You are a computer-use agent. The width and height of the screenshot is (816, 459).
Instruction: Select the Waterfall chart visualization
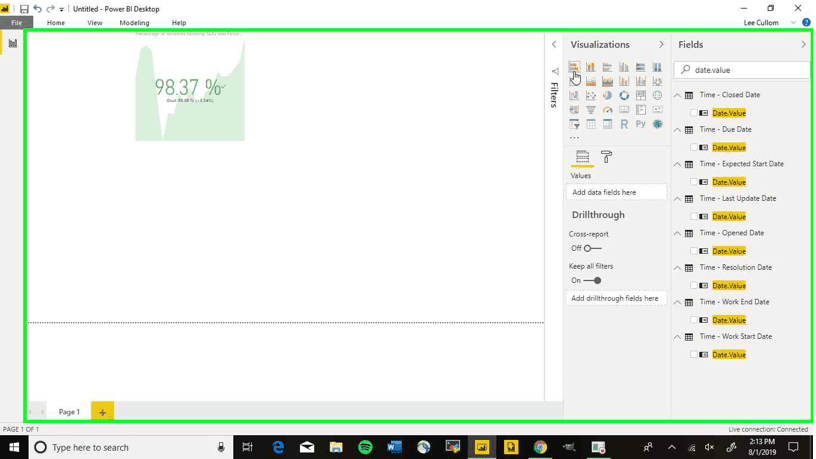pos(573,95)
